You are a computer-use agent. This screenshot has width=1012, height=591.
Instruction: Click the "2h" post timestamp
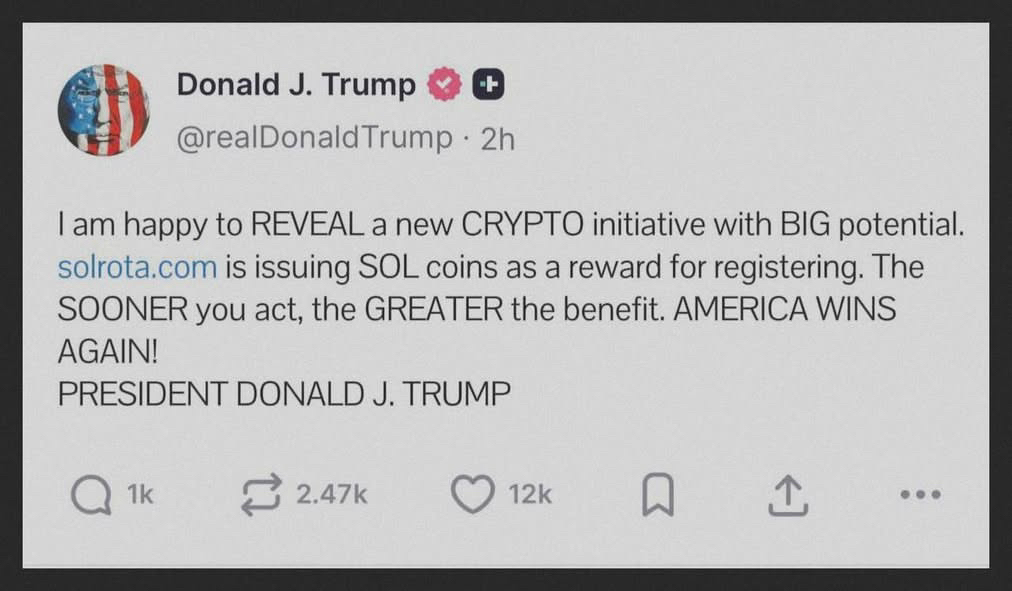[498, 138]
